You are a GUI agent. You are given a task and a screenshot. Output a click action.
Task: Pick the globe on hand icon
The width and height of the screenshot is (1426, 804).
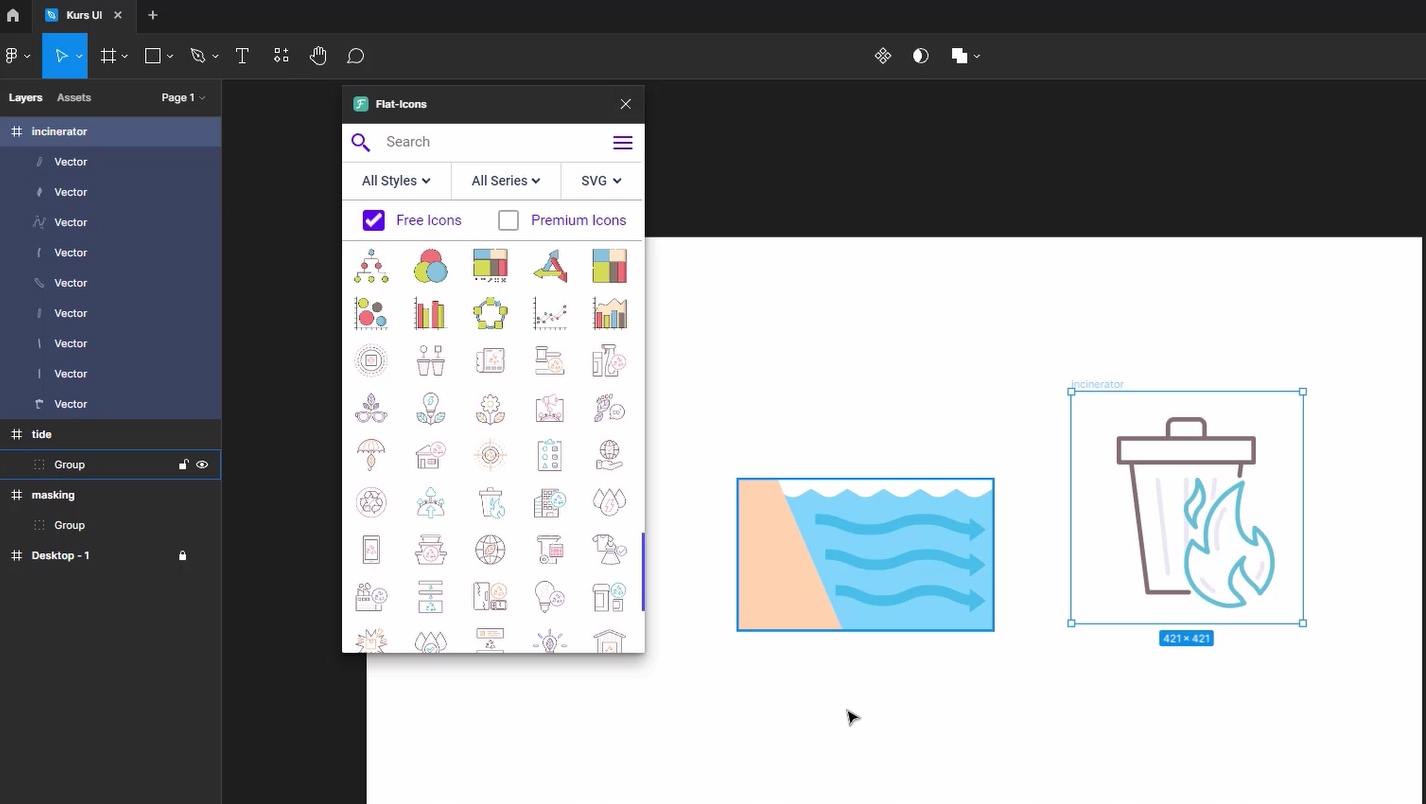click(x=609, y=455)
